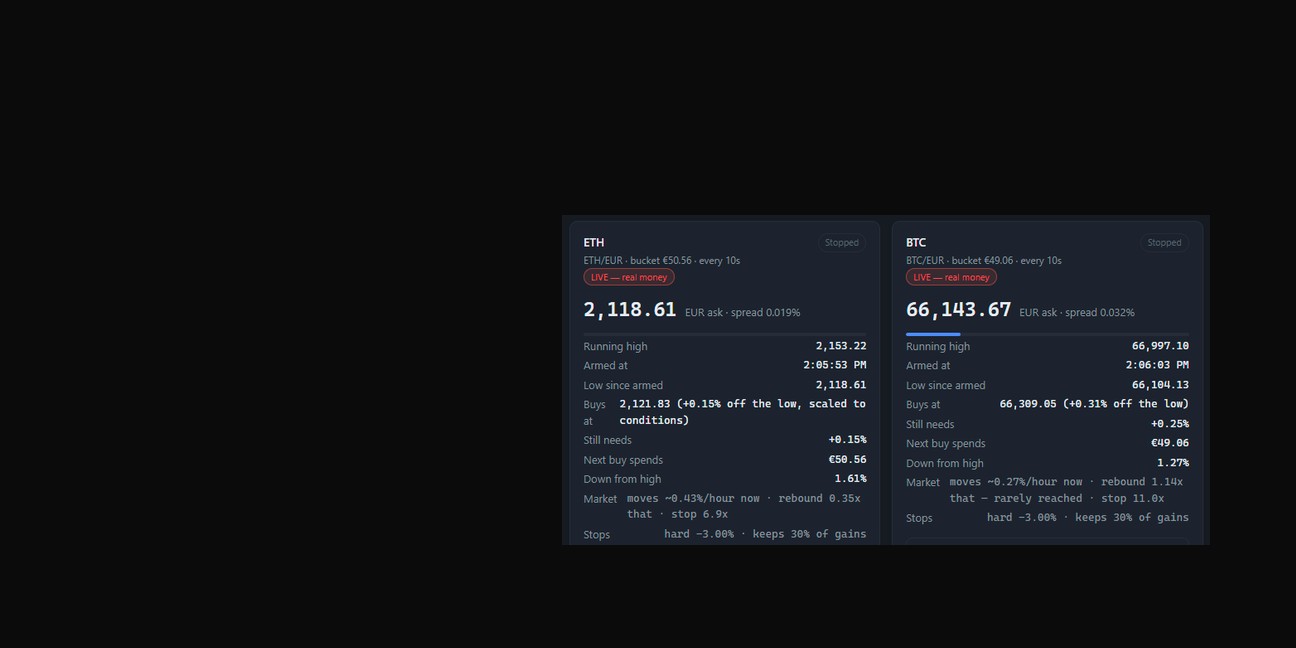The image size is (1296, 648).
Task: Click the large BTC price 66,143.67
Action: [959, 310]
